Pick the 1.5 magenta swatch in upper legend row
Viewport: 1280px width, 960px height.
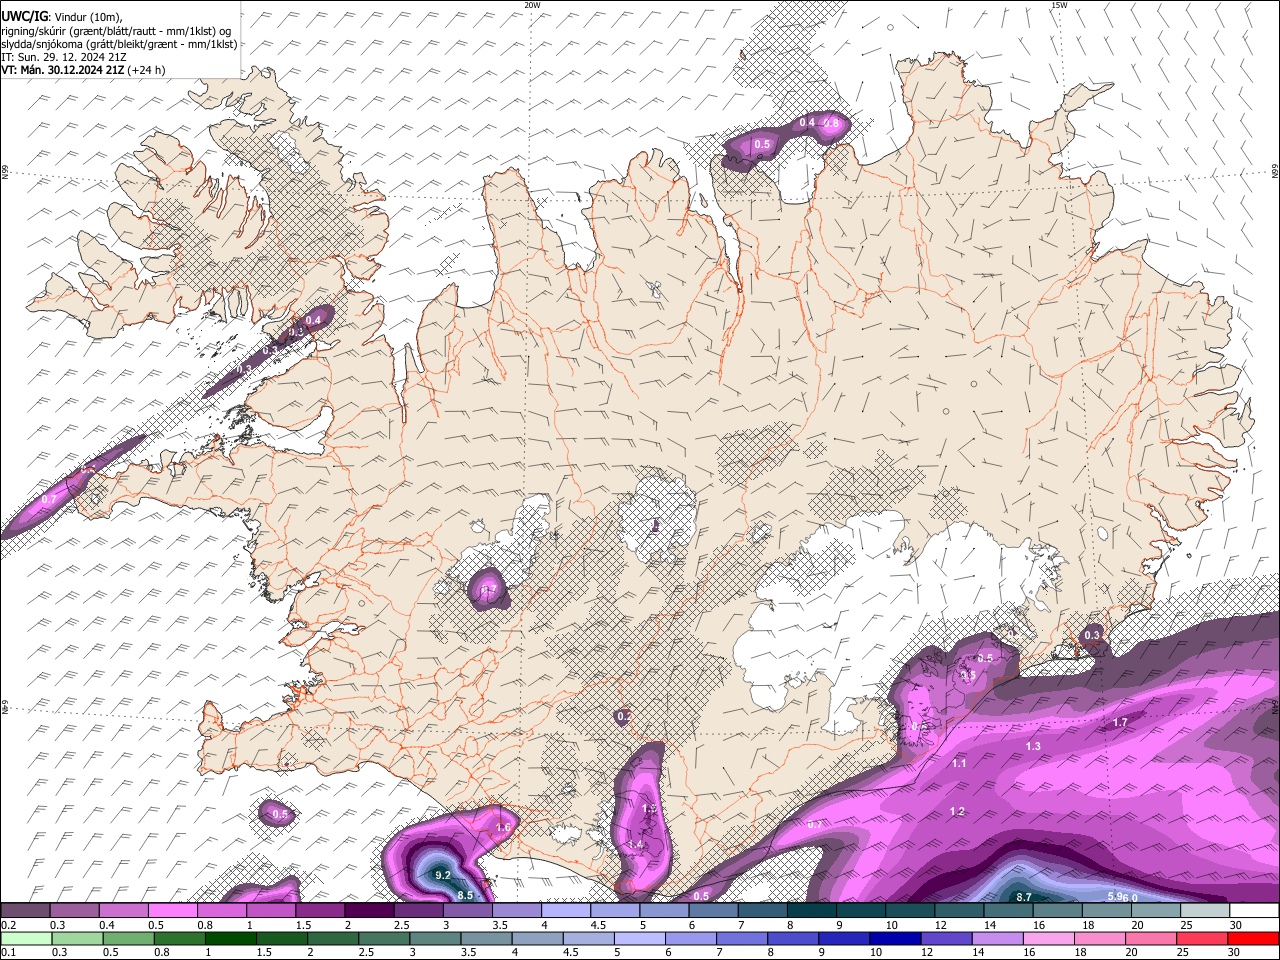tap(320, 910)
